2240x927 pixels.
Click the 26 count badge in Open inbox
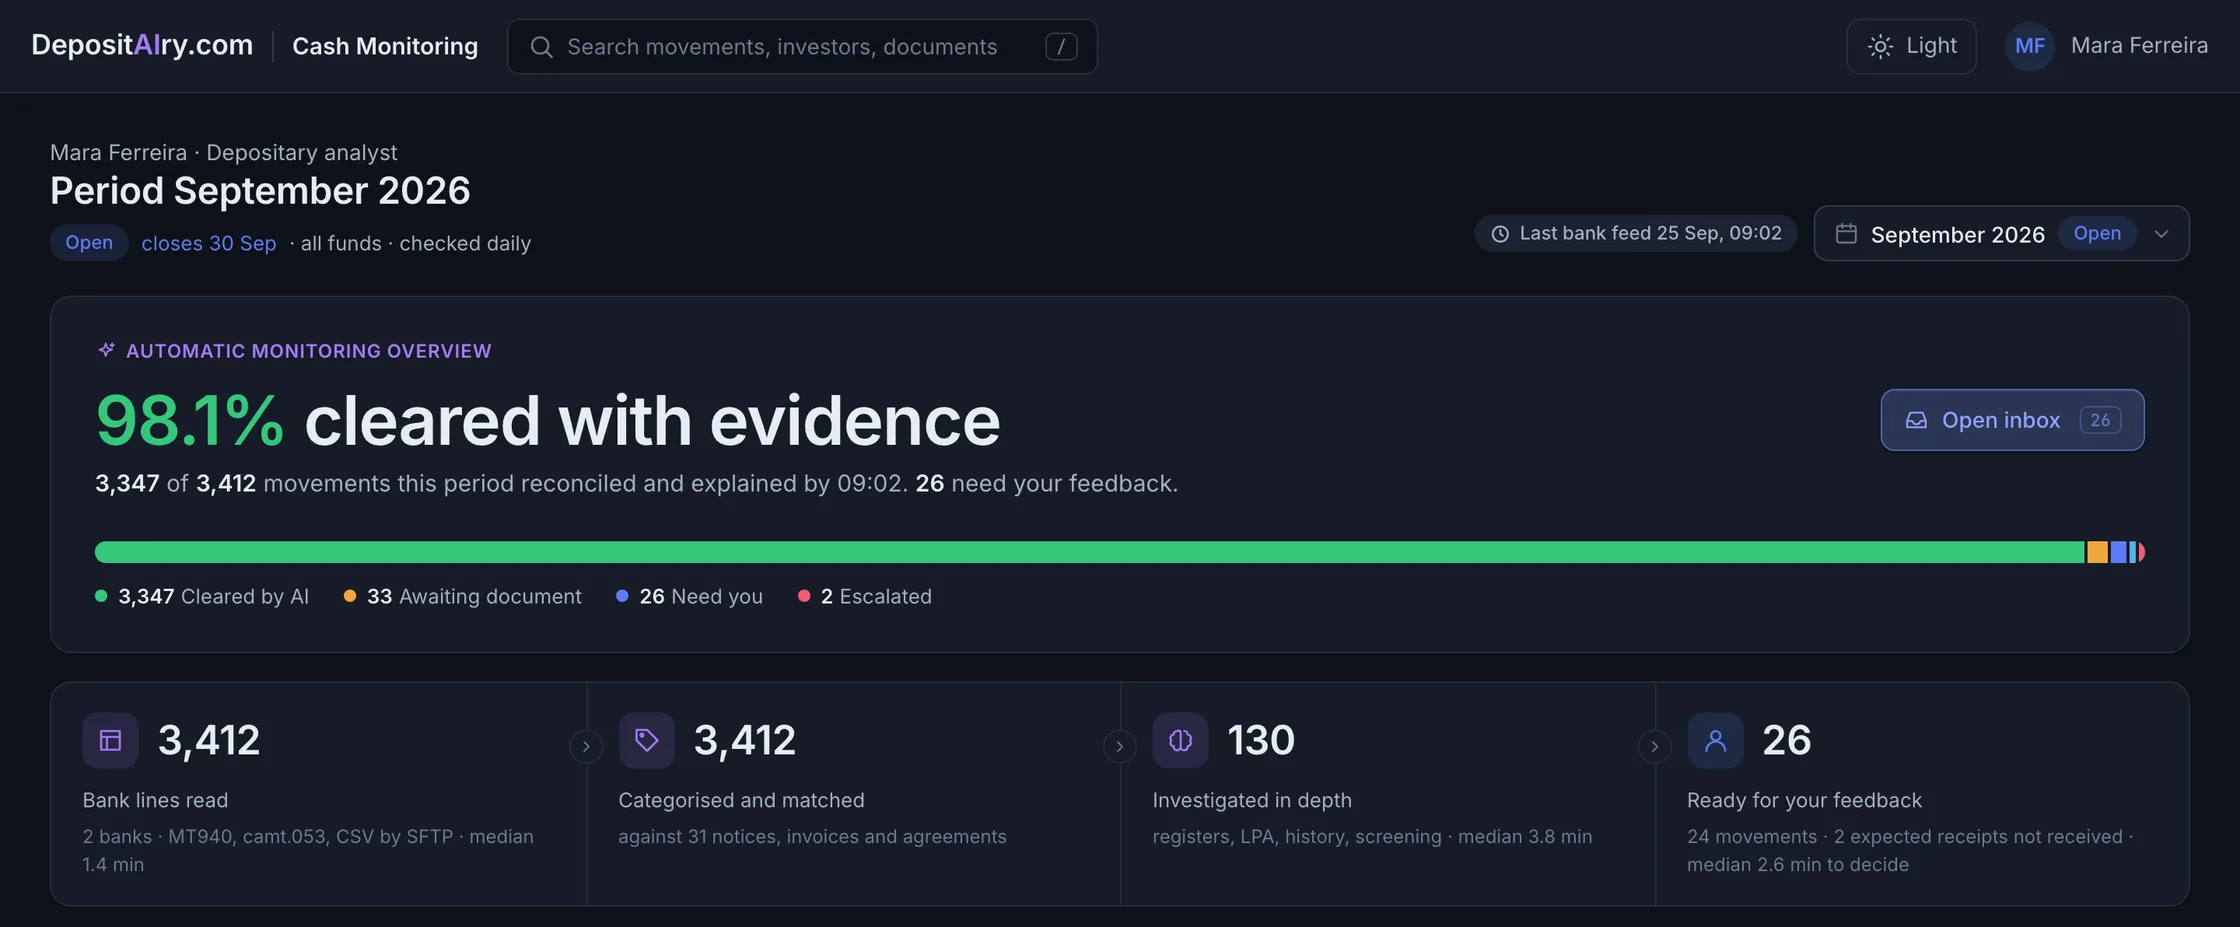(x=2100, y=420)
